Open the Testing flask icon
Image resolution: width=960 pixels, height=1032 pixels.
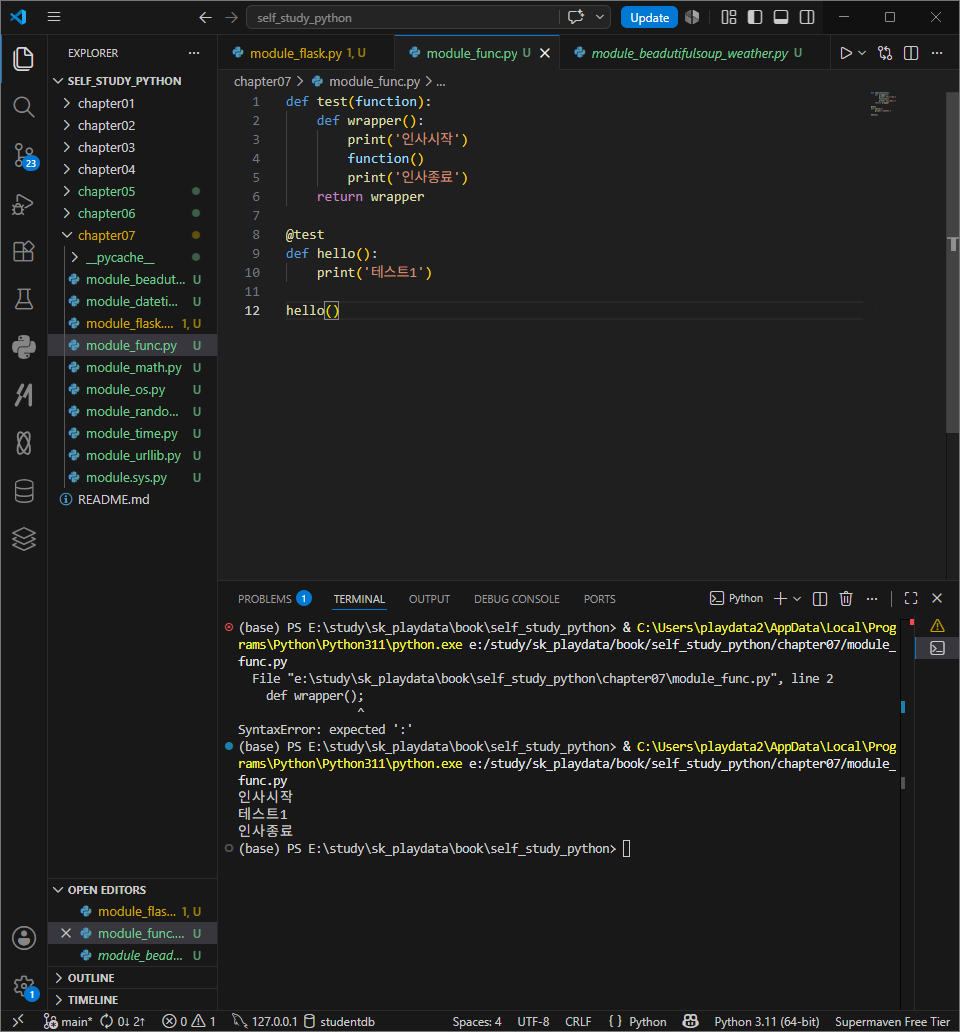[24, 299]
